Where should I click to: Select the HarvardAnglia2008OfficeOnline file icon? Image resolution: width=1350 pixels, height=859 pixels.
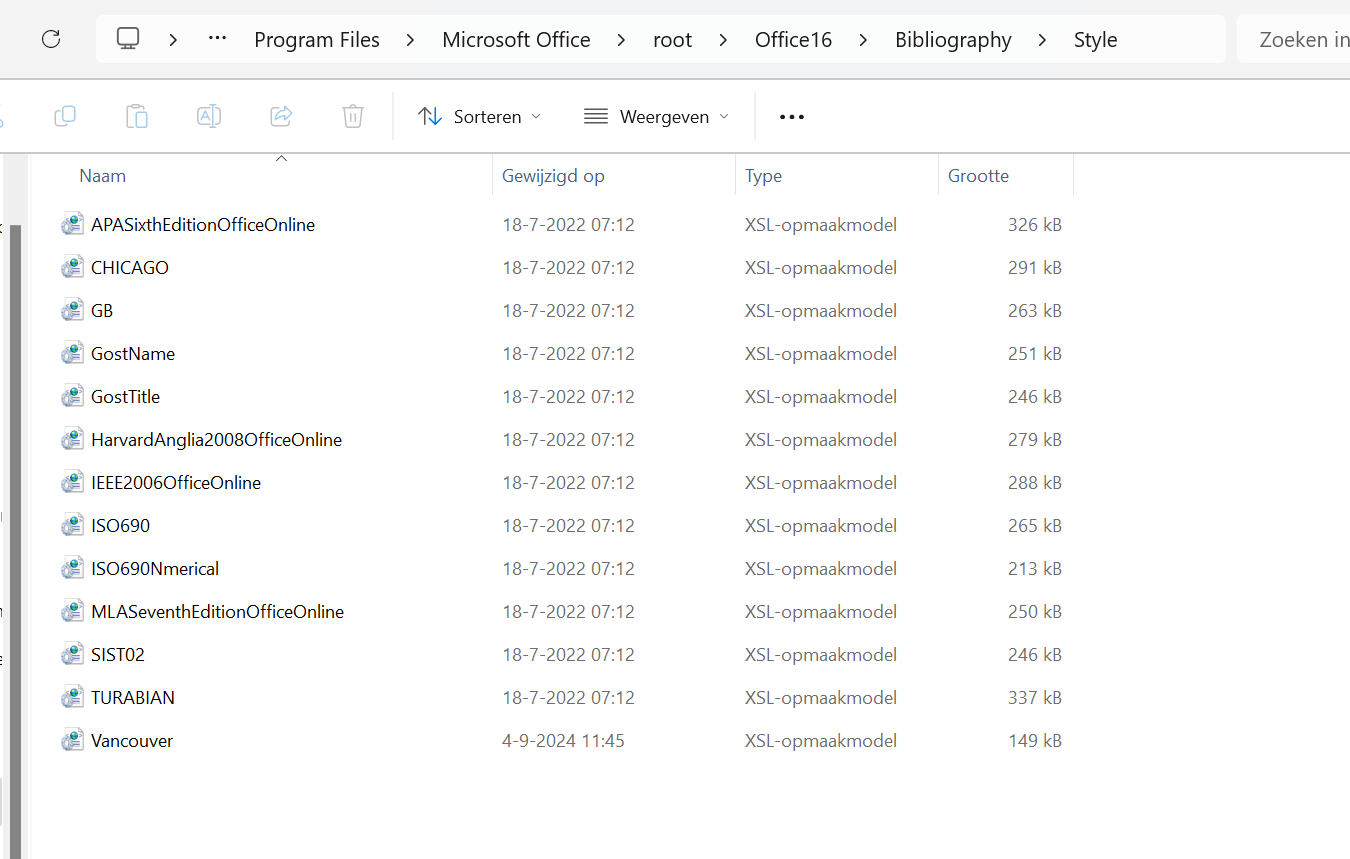[72, 440]
